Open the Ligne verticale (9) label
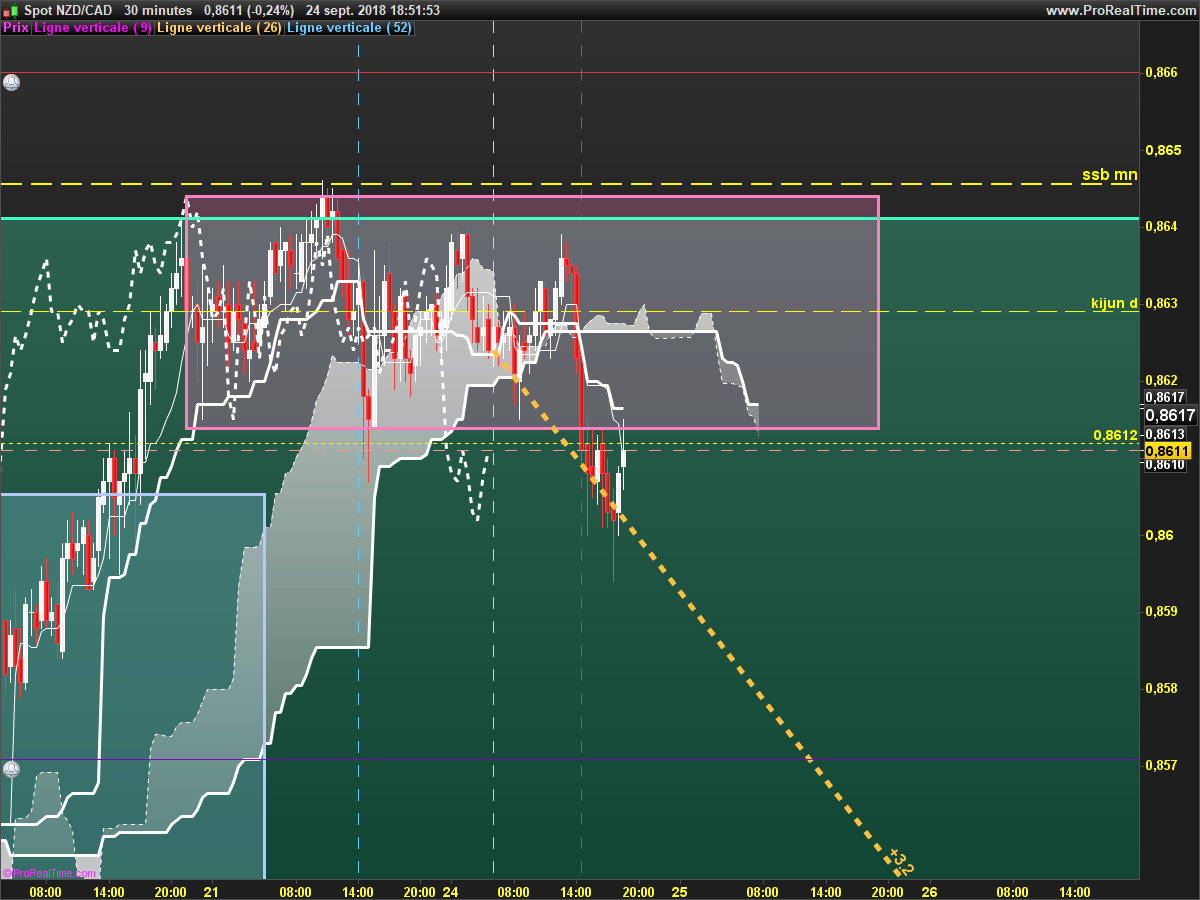This screenshot has height=900, width=1200. (93, 28)
